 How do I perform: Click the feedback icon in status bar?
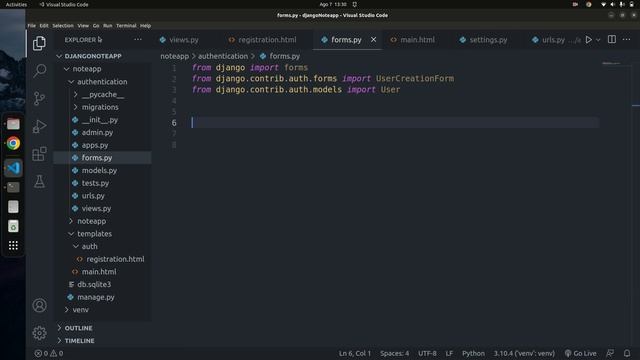pyautogui.click(x=610, y=353)
